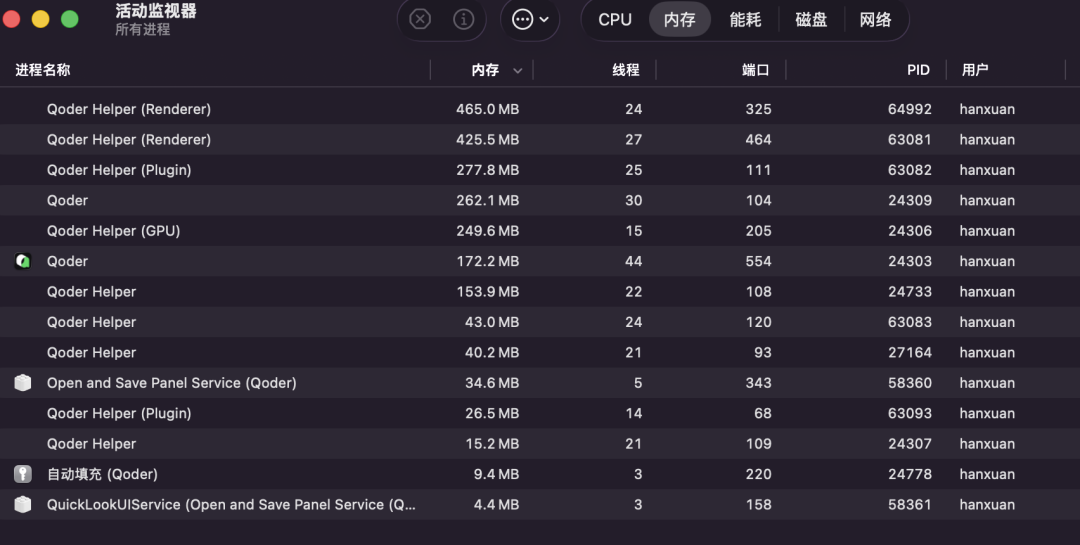Click the Open and Save Panel Service icon
The image size is (1080, 545).
pyautogui.click(x=23, y=382)
